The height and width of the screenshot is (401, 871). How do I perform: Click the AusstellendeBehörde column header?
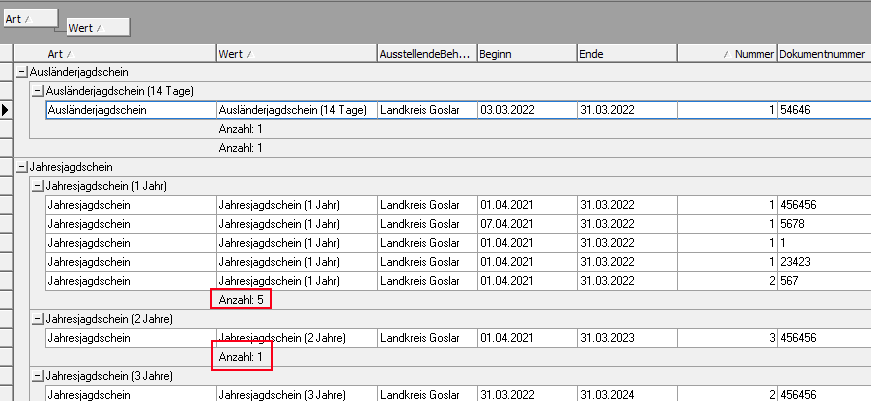pyautogui.click(x=425, y=53)
